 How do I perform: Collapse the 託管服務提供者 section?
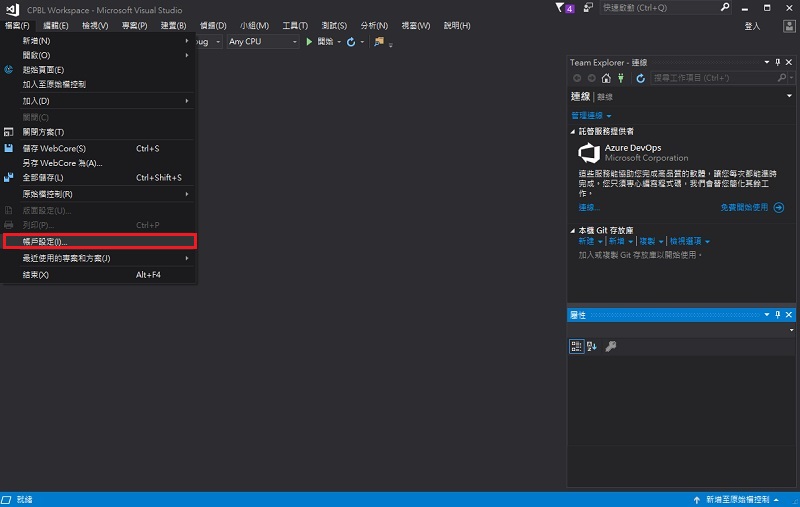(x=572, y=132)
